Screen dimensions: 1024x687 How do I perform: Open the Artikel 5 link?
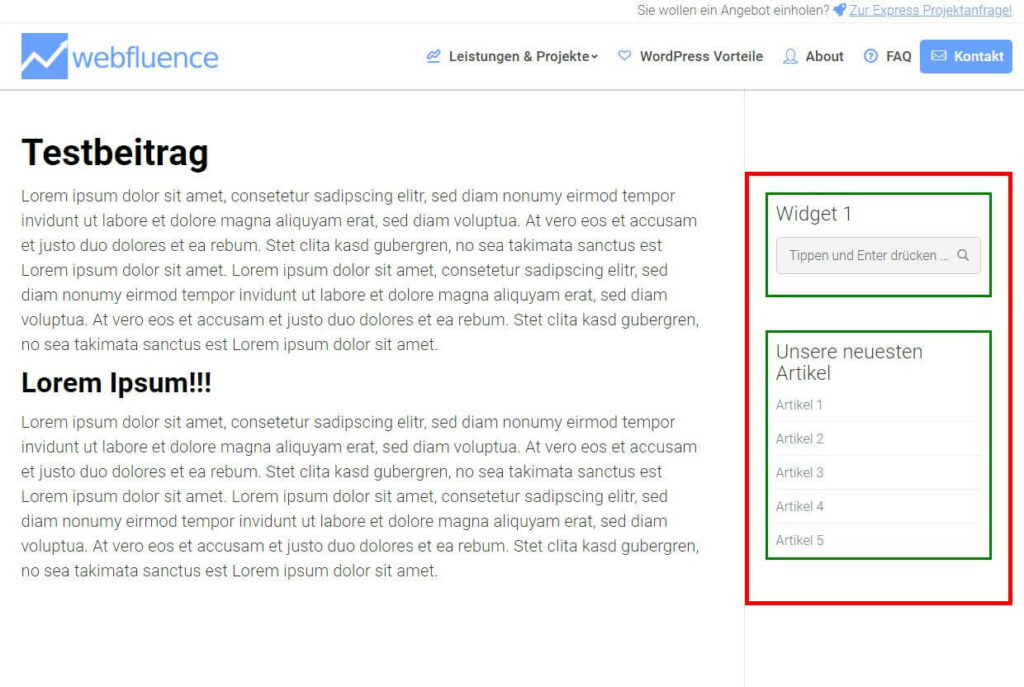tap(799, 540)
